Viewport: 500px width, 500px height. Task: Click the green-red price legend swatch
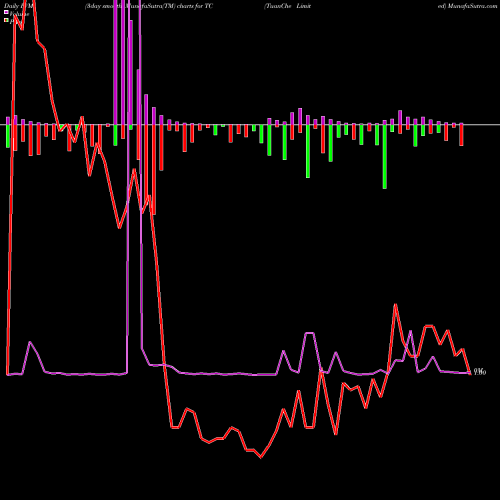pyautogui.click(x=6, y=21)
